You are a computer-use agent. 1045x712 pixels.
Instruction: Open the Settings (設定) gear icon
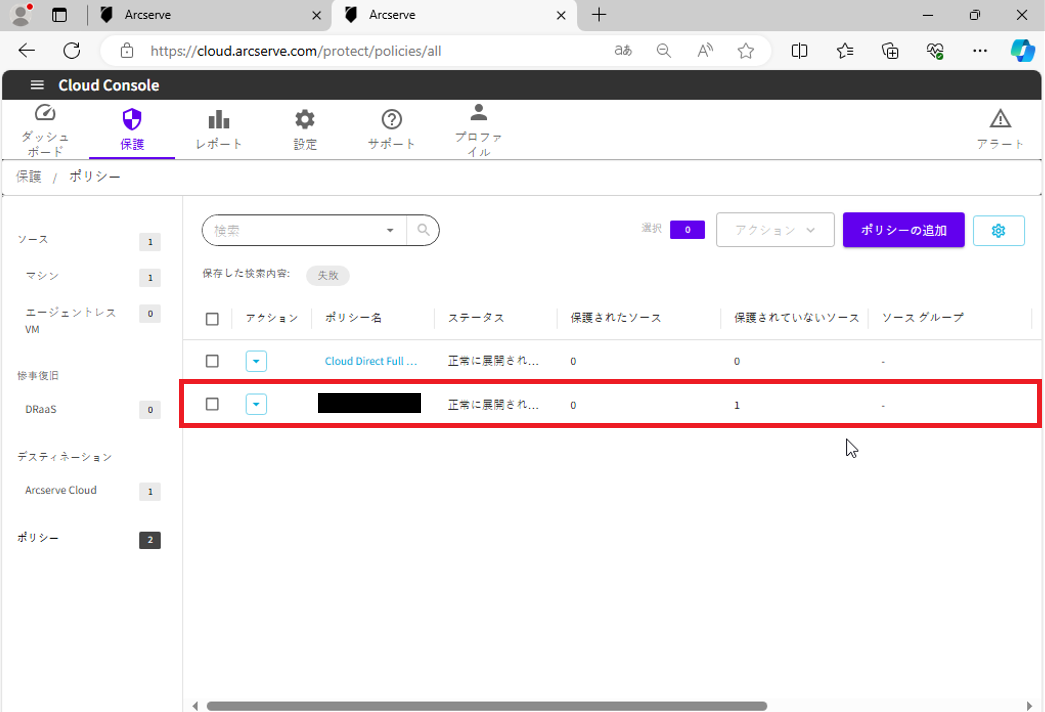(x=305, y=120)
